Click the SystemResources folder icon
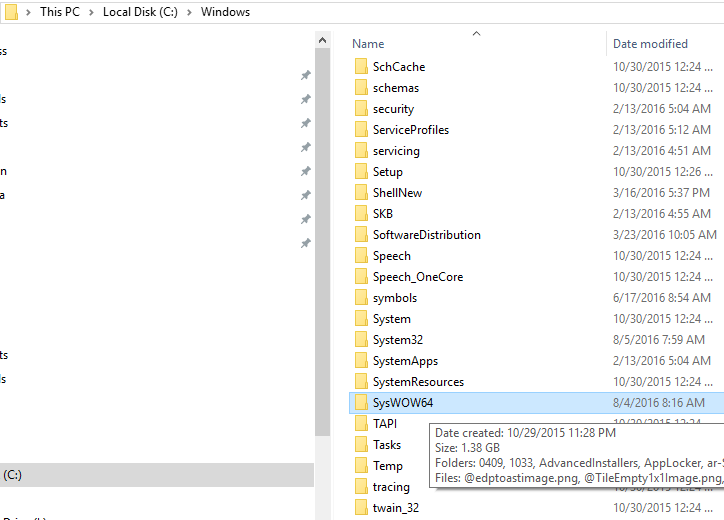The height and width of the screenshot is (520, 724). pyautogui.click(x=362, y=381)
